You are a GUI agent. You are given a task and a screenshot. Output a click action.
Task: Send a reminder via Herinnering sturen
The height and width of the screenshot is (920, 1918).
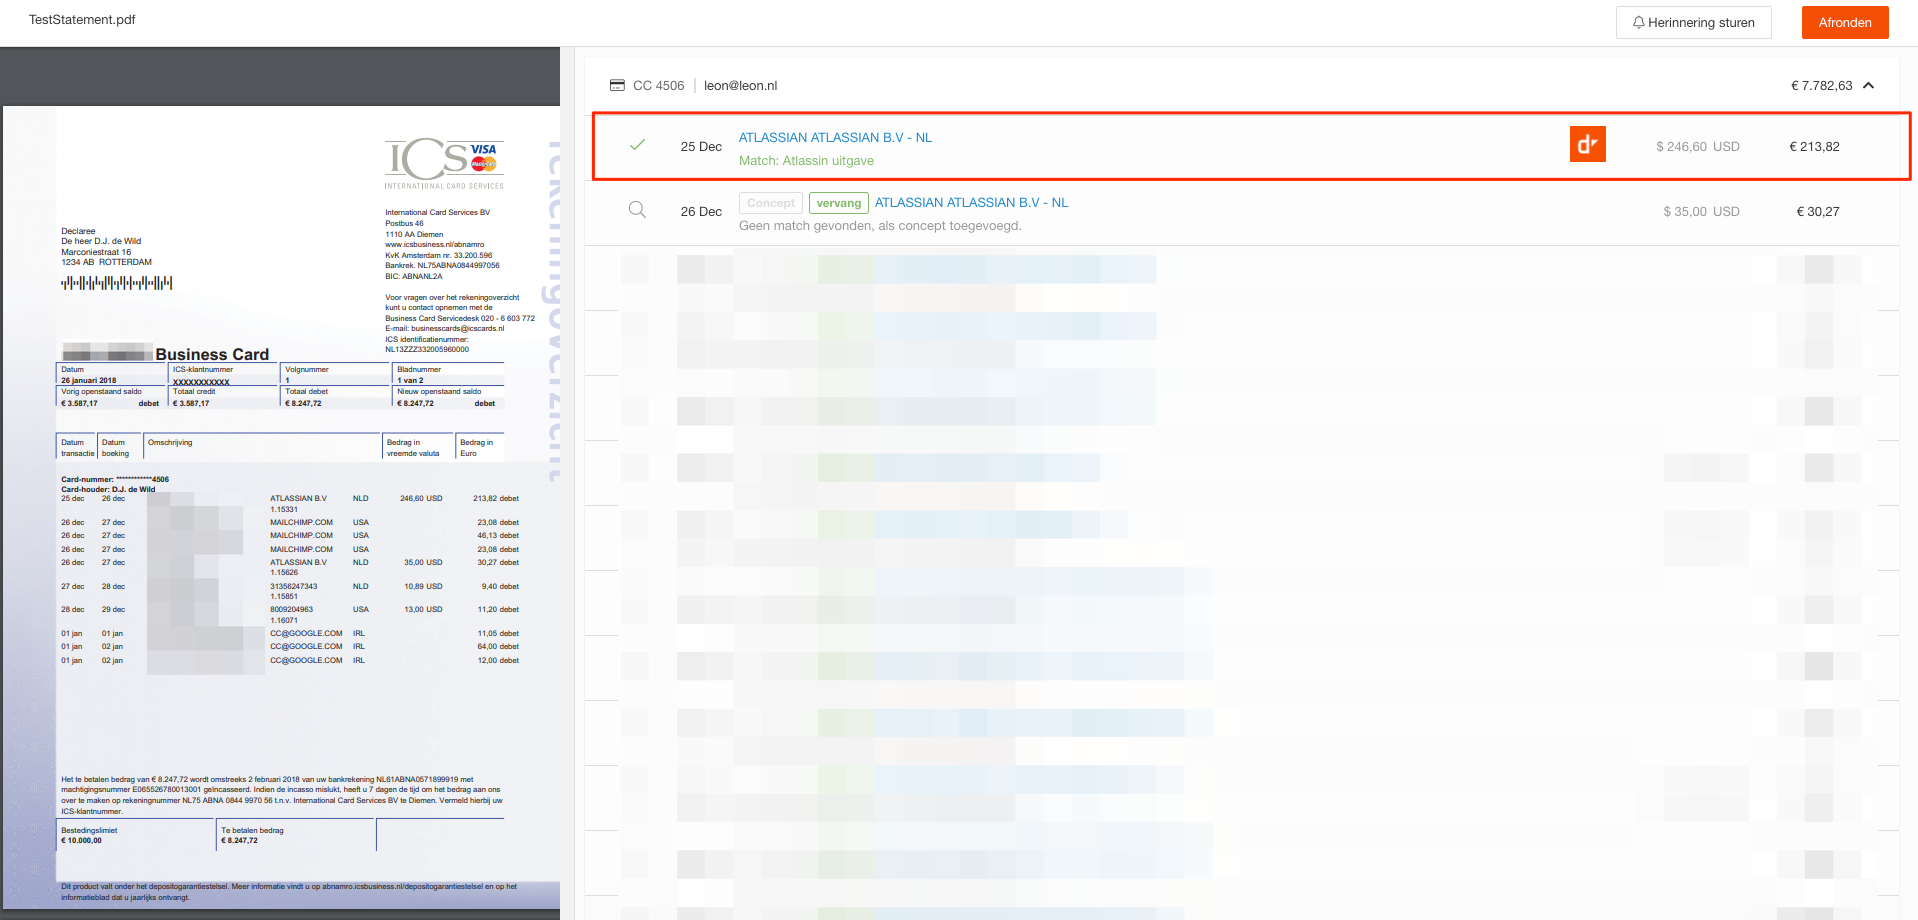(1693, 22)
